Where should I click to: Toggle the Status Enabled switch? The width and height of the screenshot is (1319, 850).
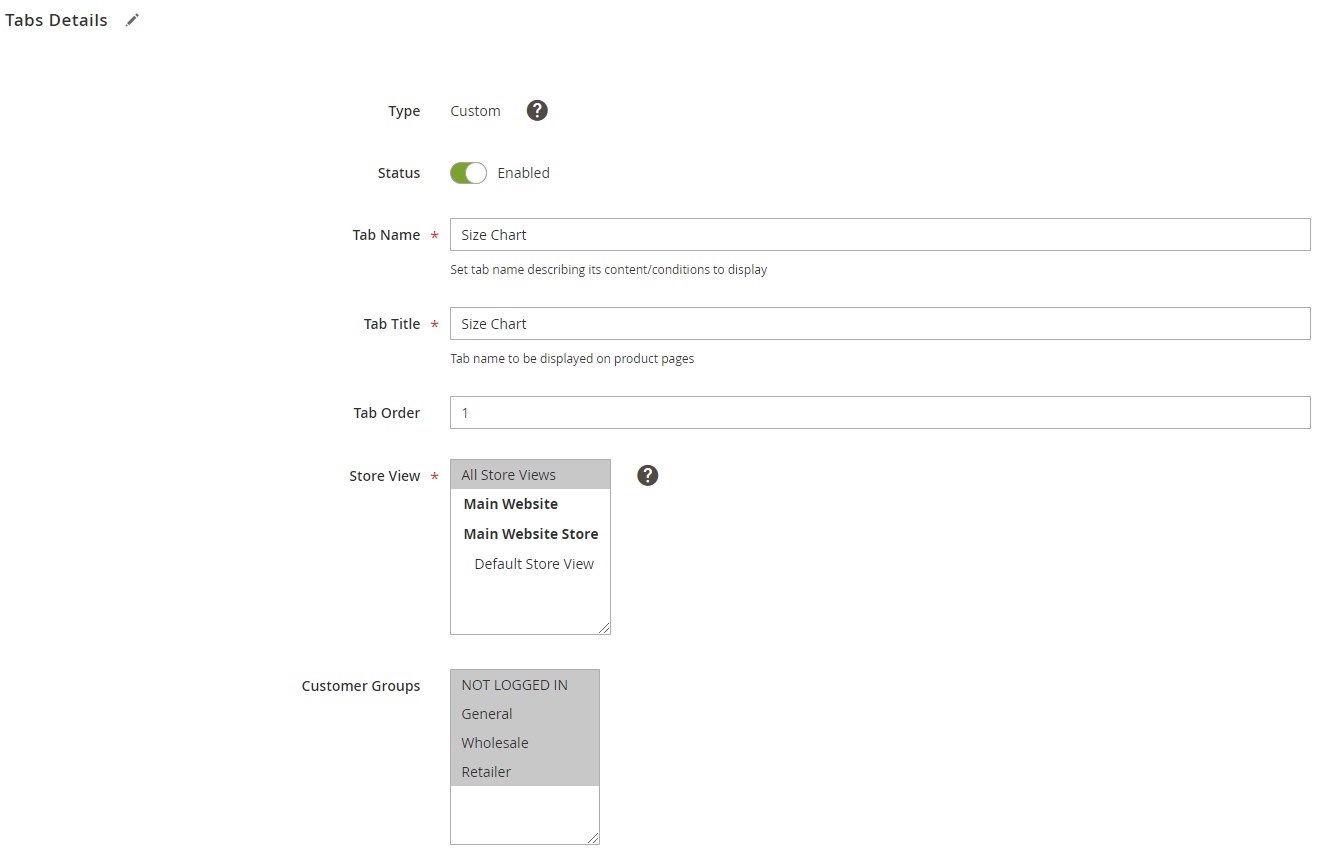[468, 173]
